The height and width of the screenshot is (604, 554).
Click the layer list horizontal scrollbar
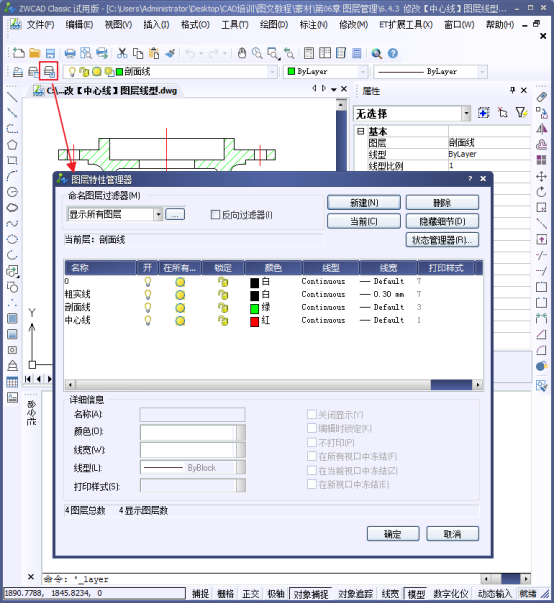click(x=274, y=385)
